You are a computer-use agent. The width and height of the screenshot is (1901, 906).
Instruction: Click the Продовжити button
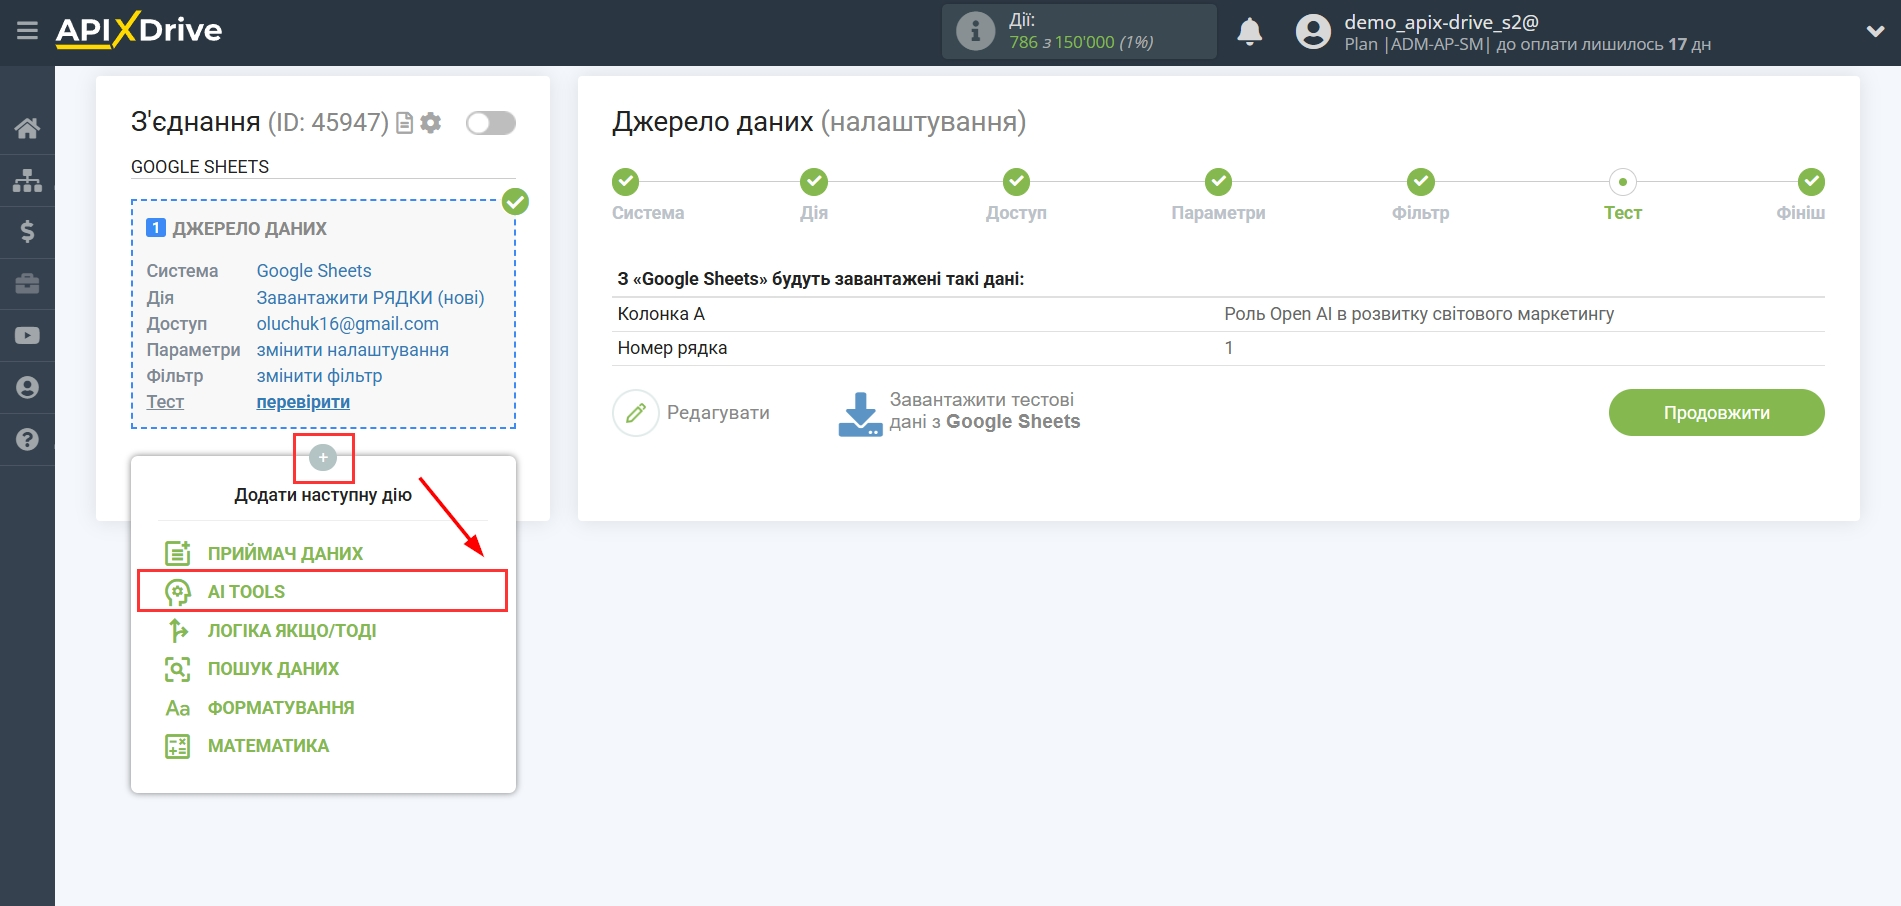[1716, 412]
